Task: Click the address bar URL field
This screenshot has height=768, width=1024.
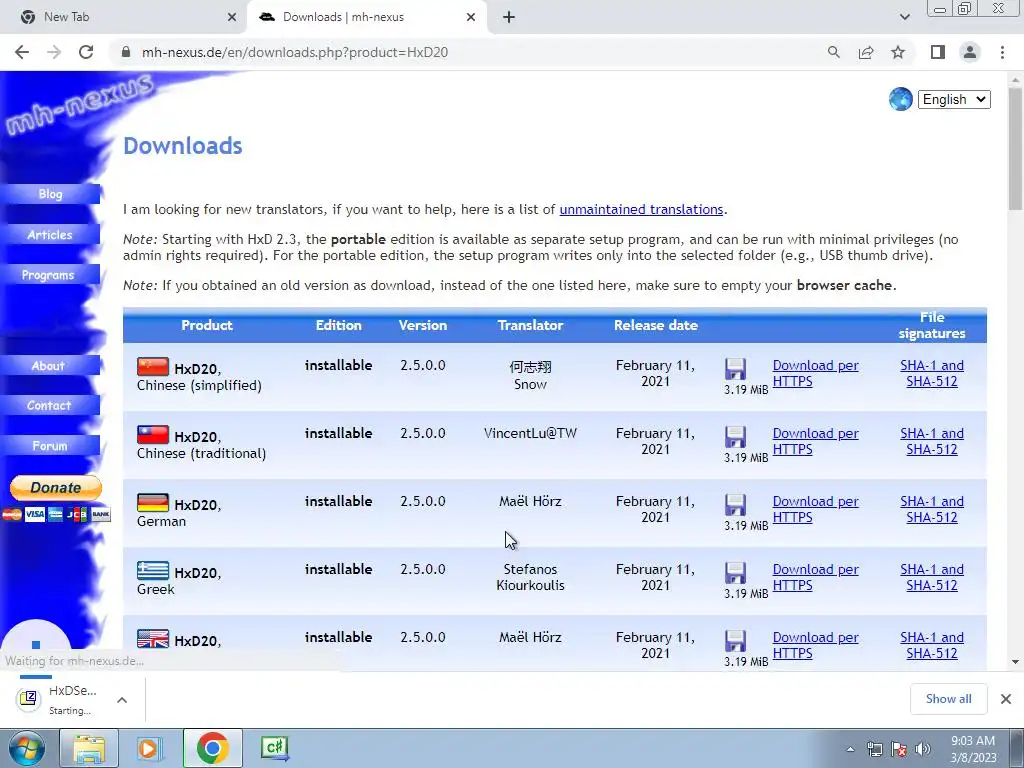Action: (x=470, y=52)
